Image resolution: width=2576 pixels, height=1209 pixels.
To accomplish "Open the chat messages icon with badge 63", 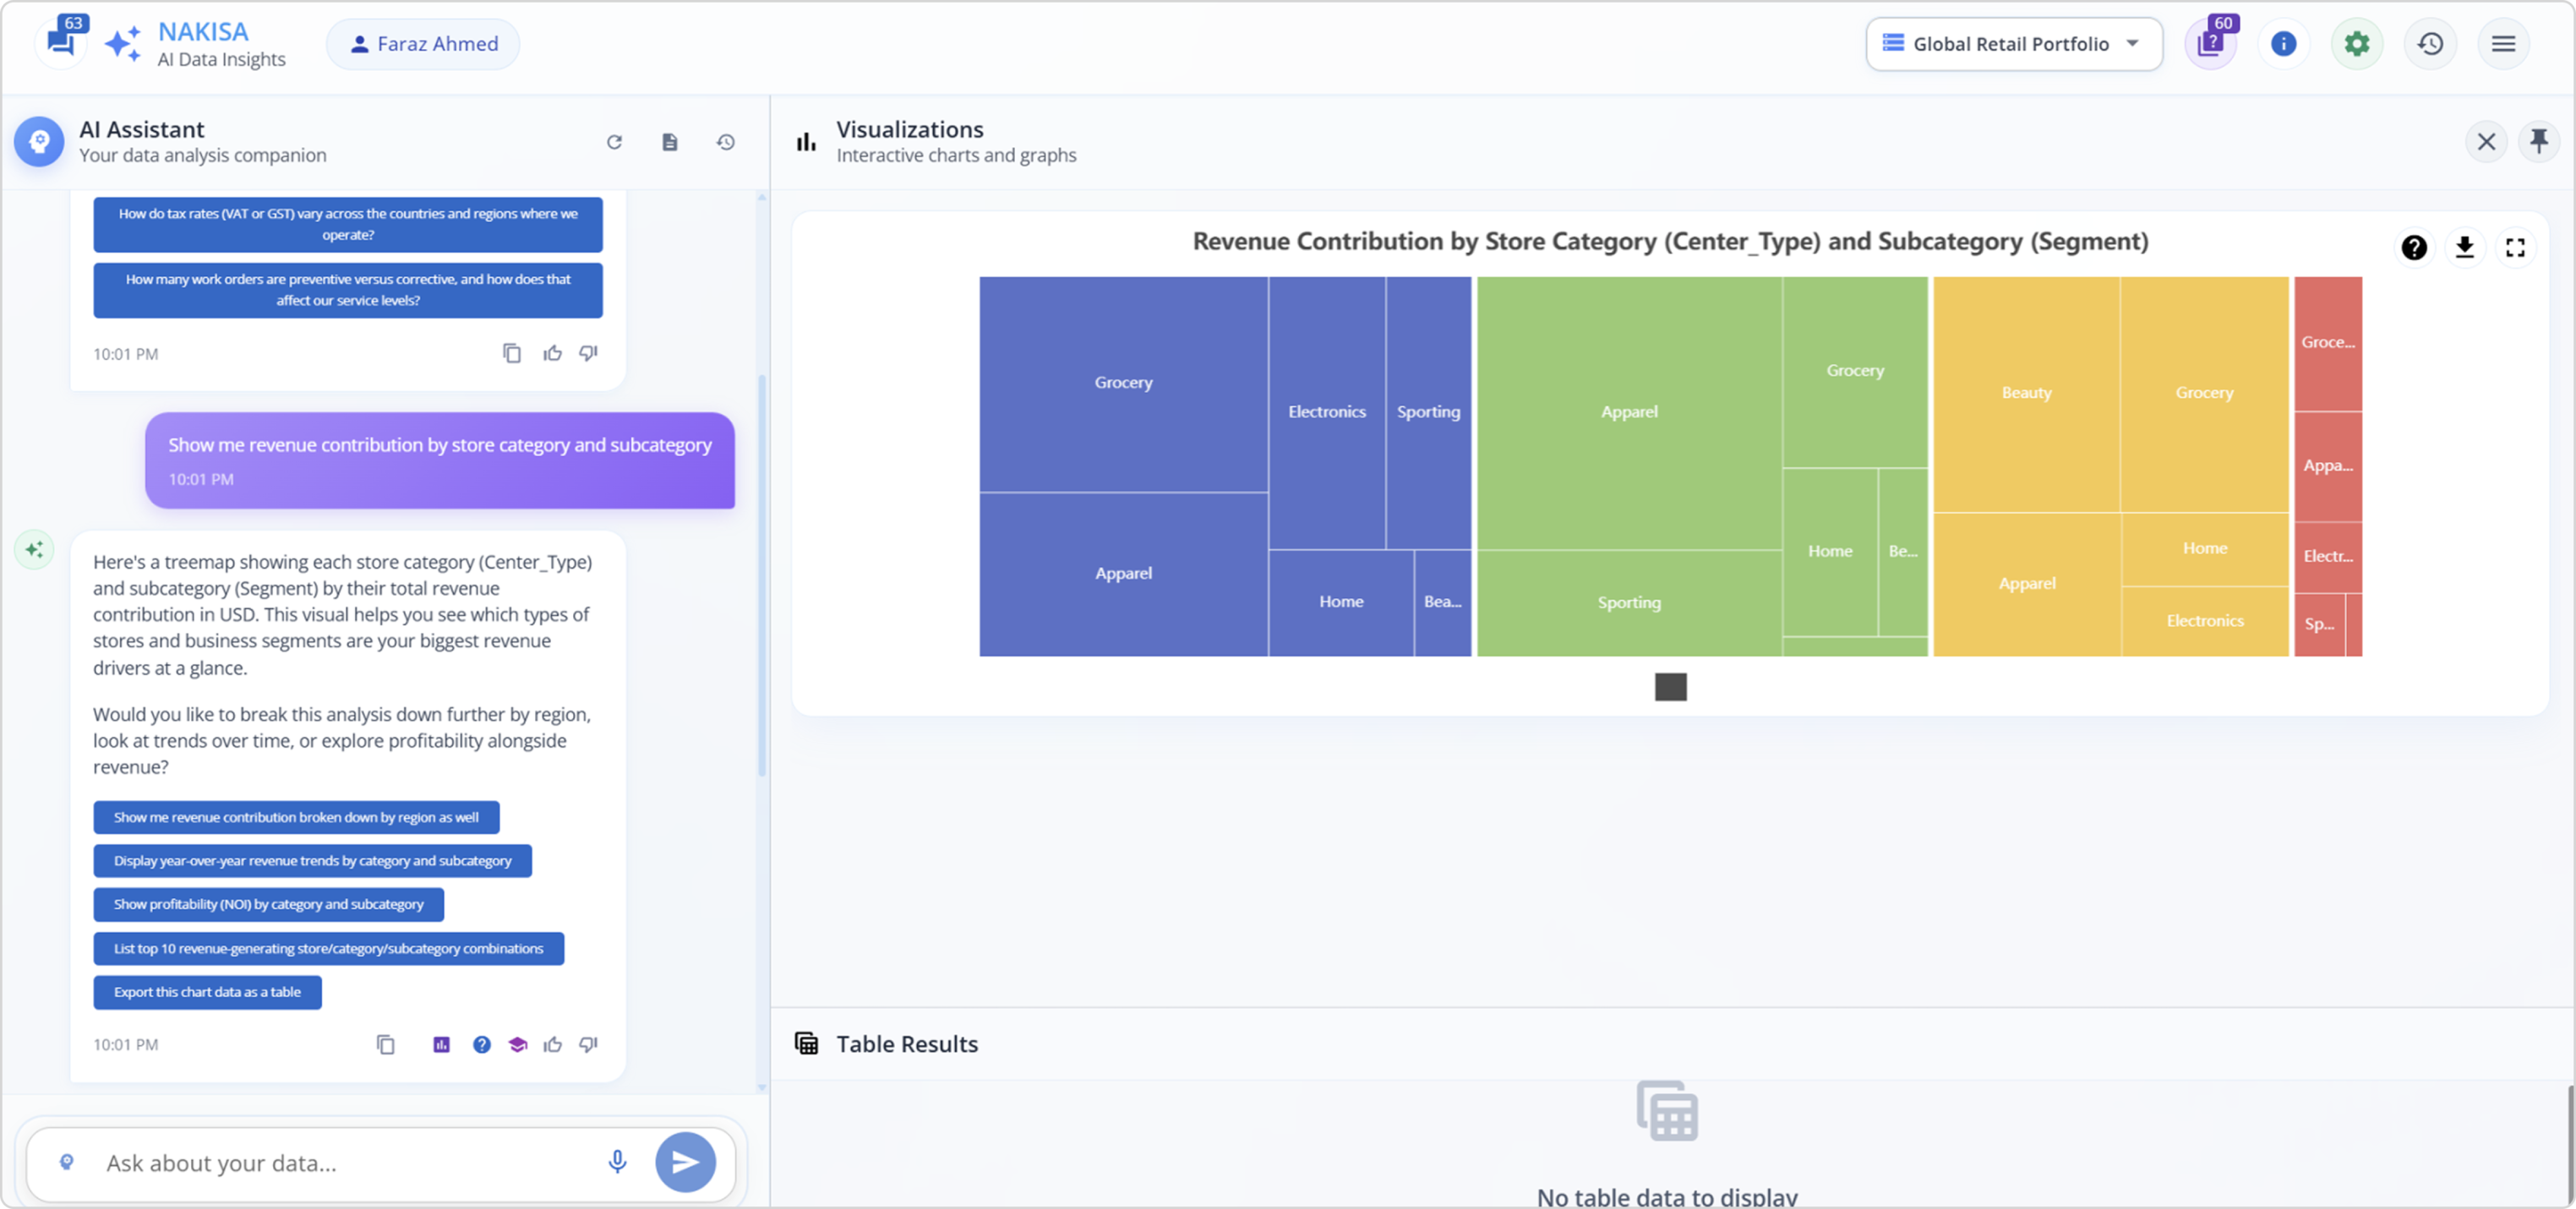I will (x=62, y=42).
